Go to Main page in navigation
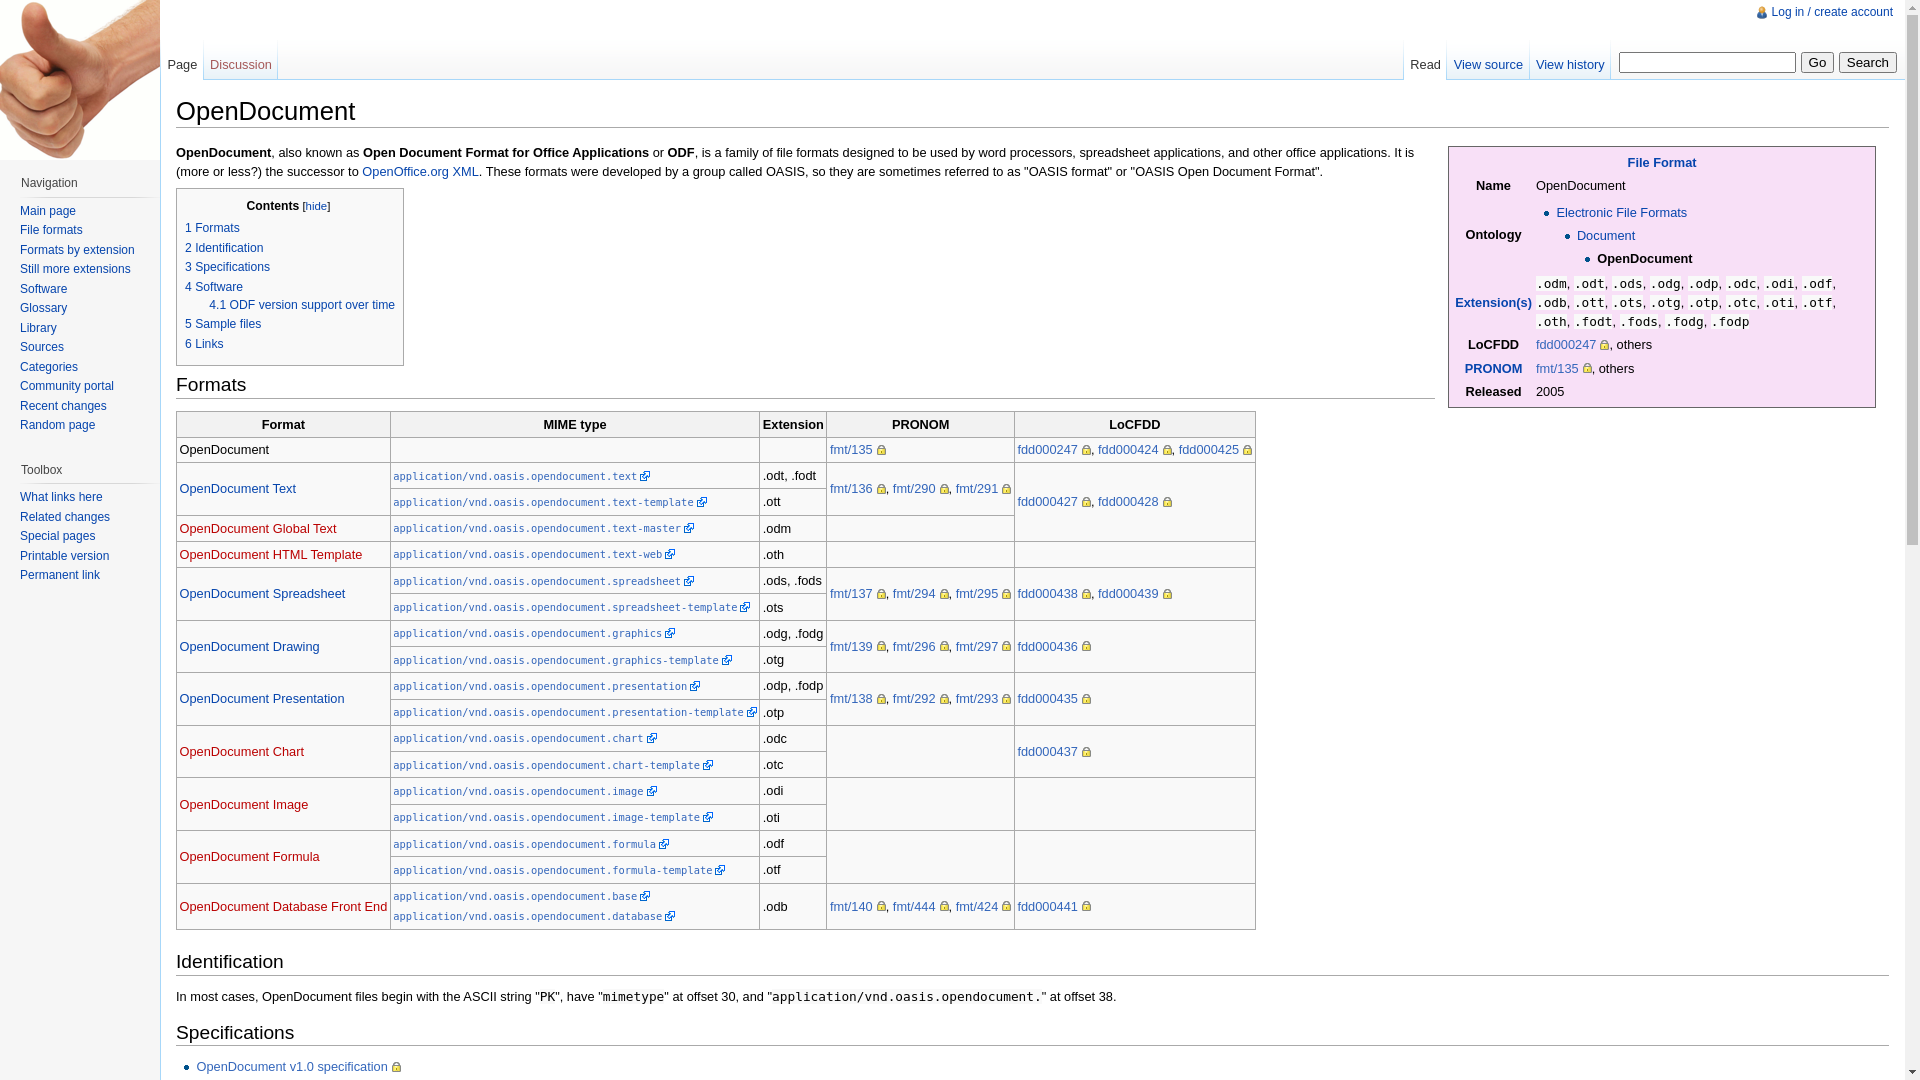The width and height of the screenshot is (1920, 1080). [x=48, y=211]
